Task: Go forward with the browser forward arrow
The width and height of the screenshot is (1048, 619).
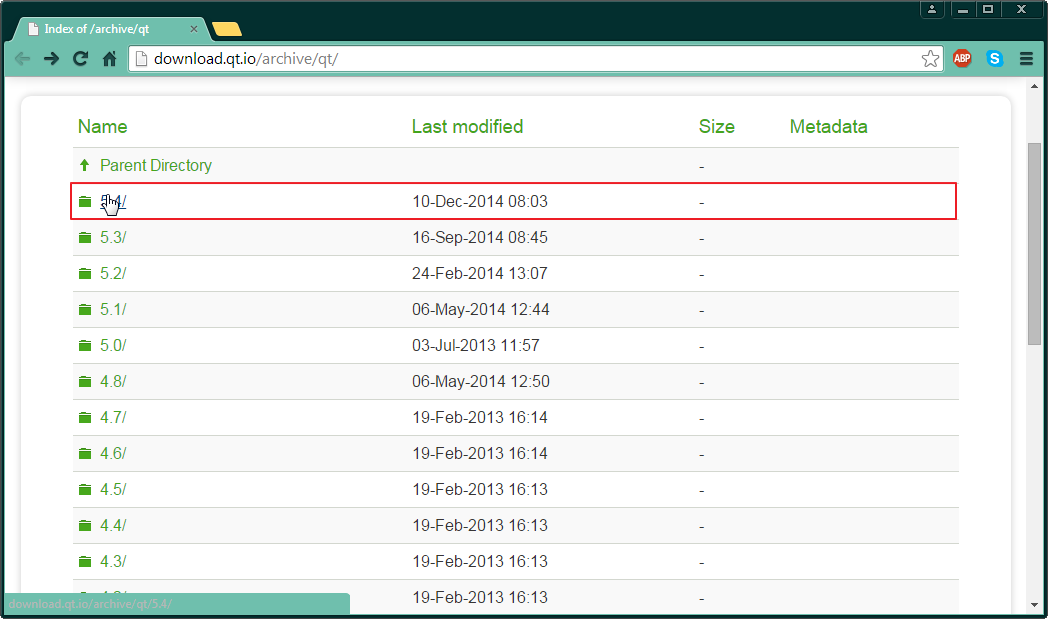Action: 51,59
